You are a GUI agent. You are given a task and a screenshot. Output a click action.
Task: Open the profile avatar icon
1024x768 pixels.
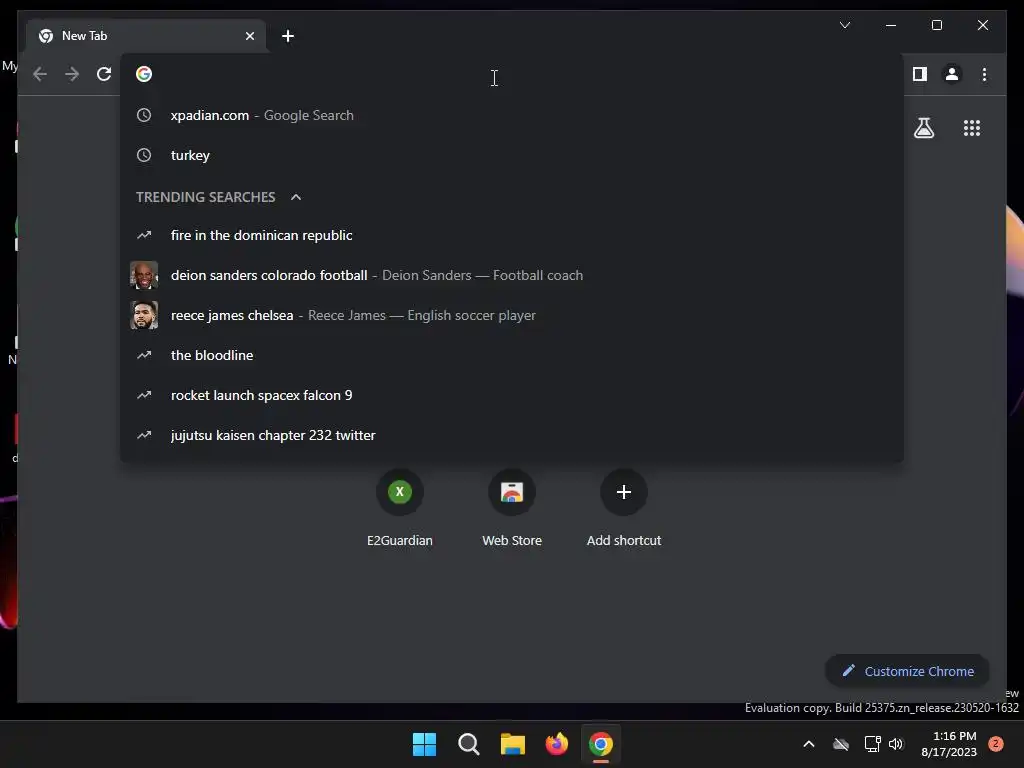coord(952,74)
